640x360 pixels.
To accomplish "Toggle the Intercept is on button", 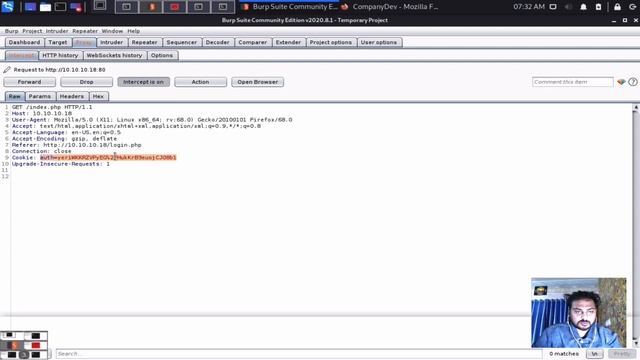I will tap(143, 82).
